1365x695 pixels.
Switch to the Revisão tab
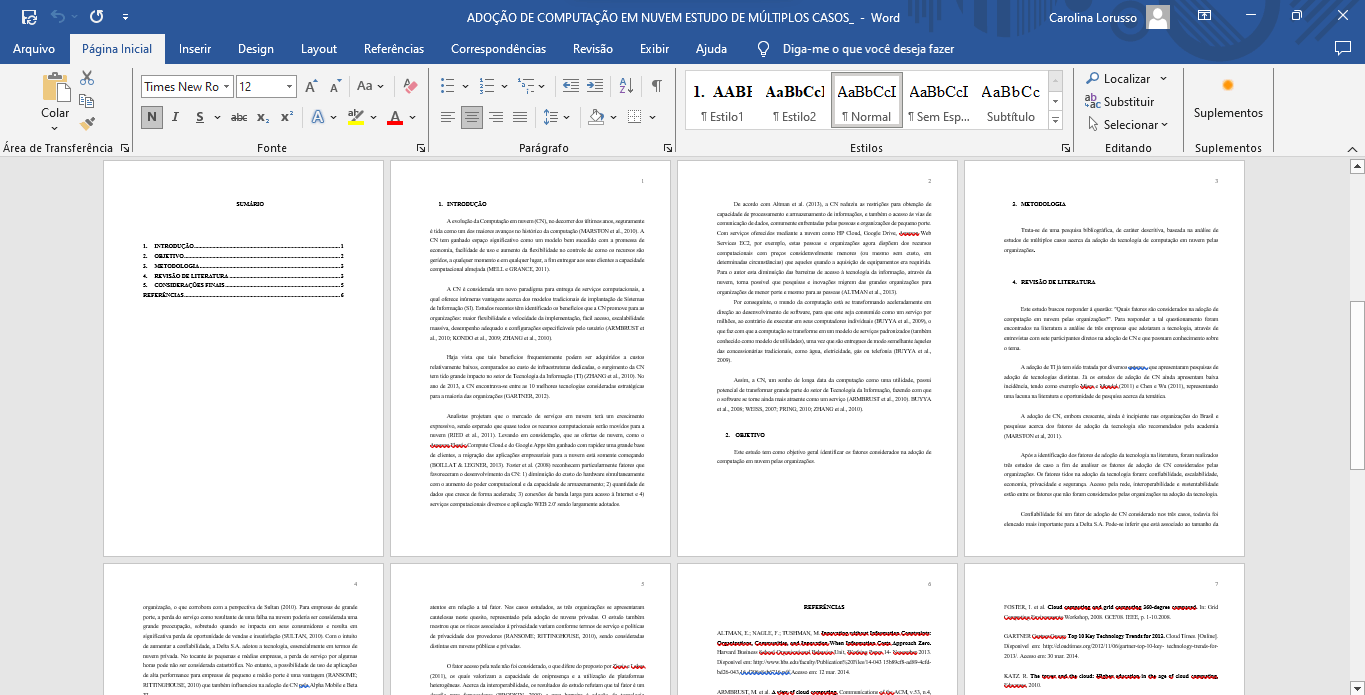[x=593, y=49]
